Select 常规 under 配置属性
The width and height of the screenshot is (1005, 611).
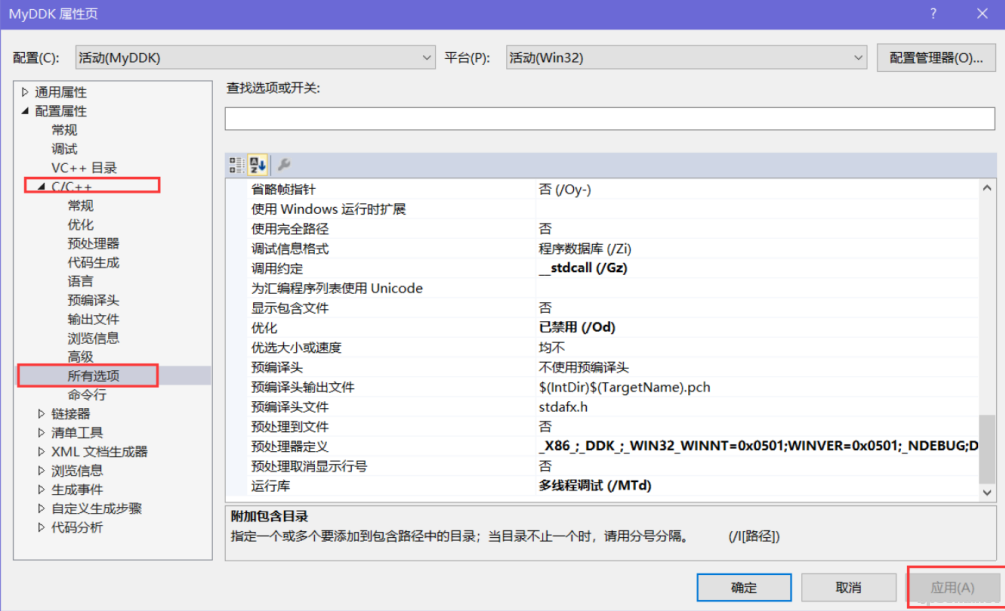[x=64, y=130]
